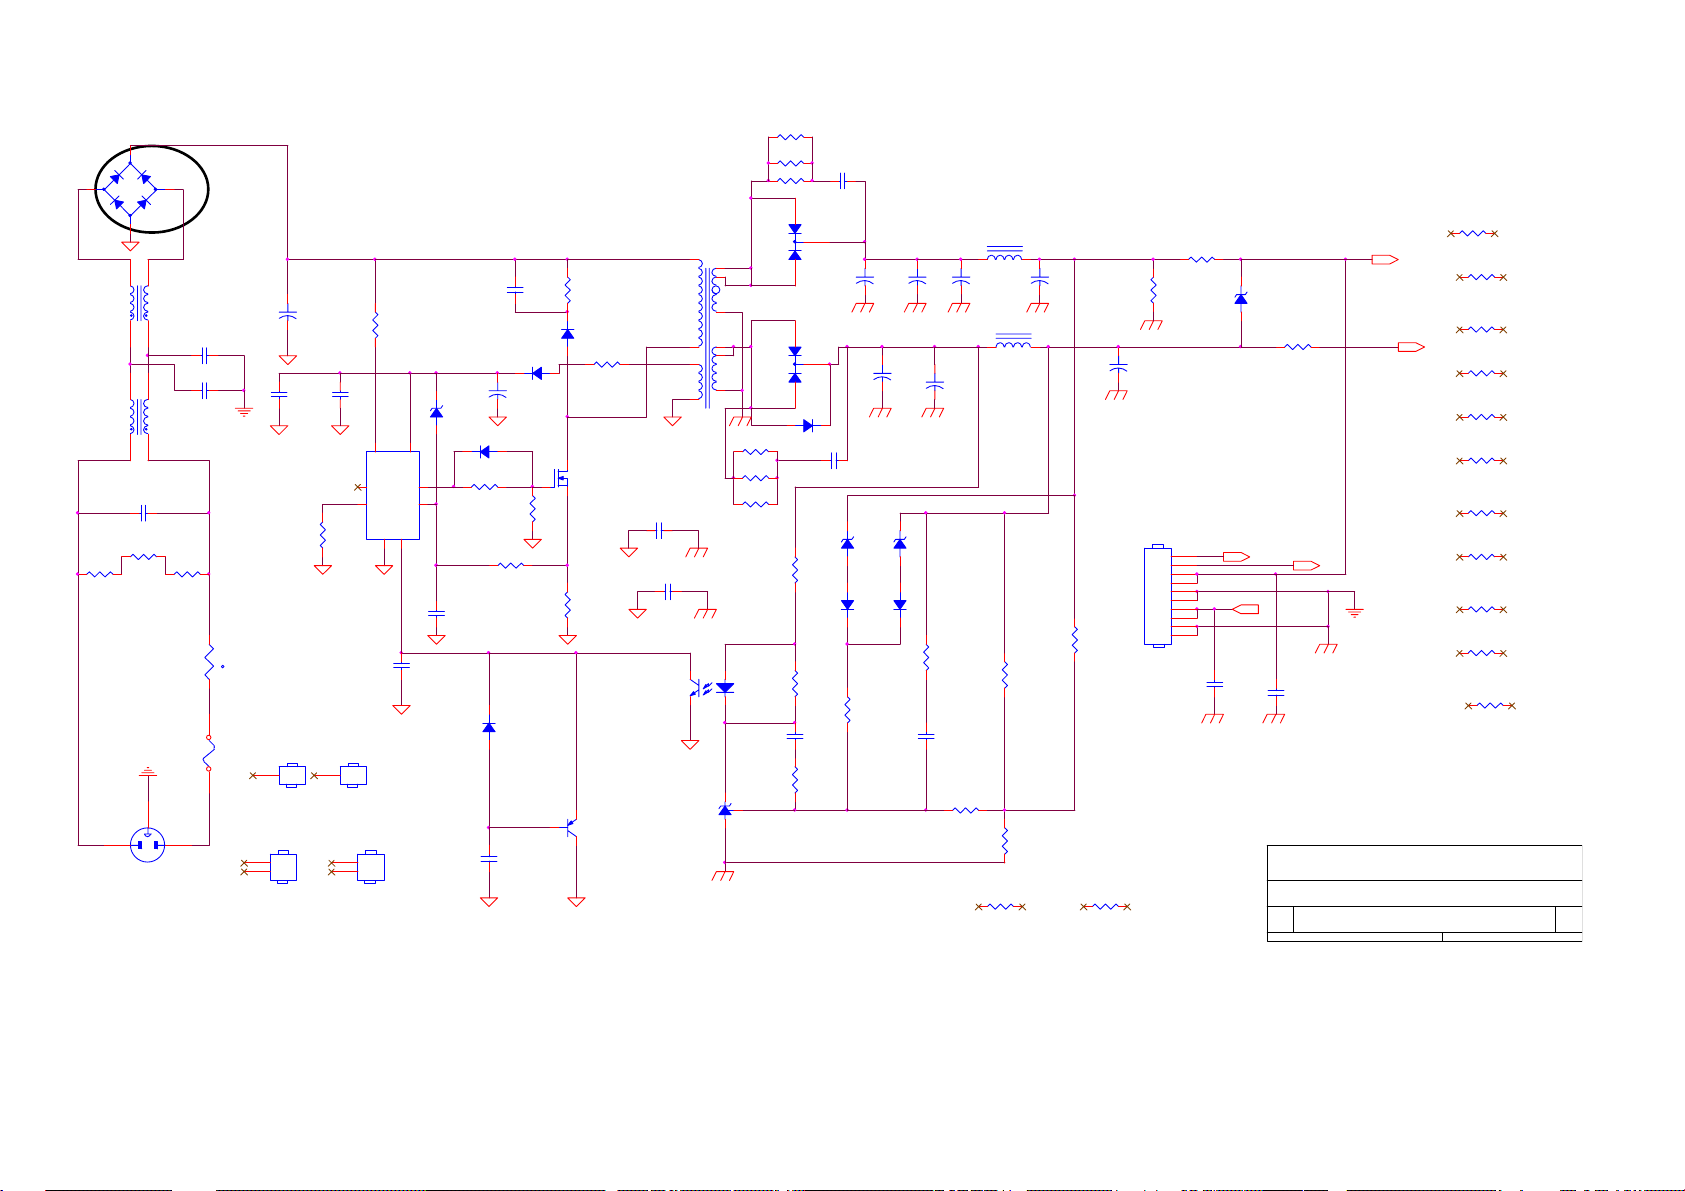Image resolution: width=1685 pixels, height=1191 pixels.
Task: Click the inductor on the top output rail
Action: [x=1005, y=253]
